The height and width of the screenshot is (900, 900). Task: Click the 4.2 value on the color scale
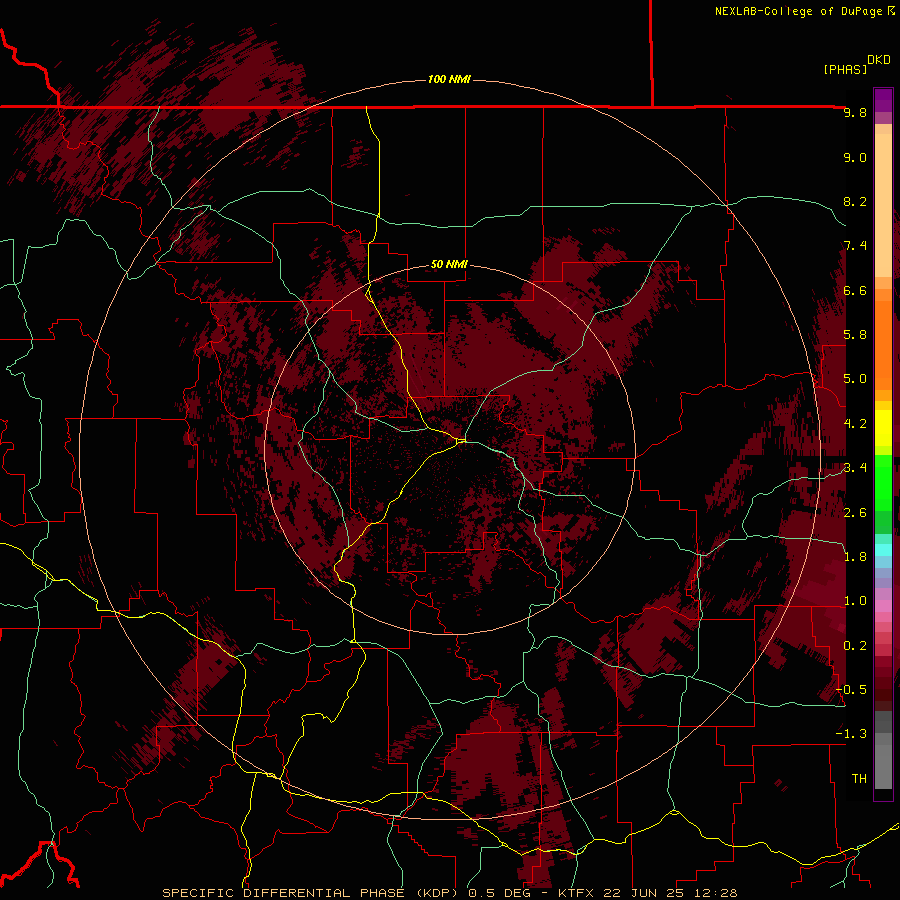click(x=855, y=424)
